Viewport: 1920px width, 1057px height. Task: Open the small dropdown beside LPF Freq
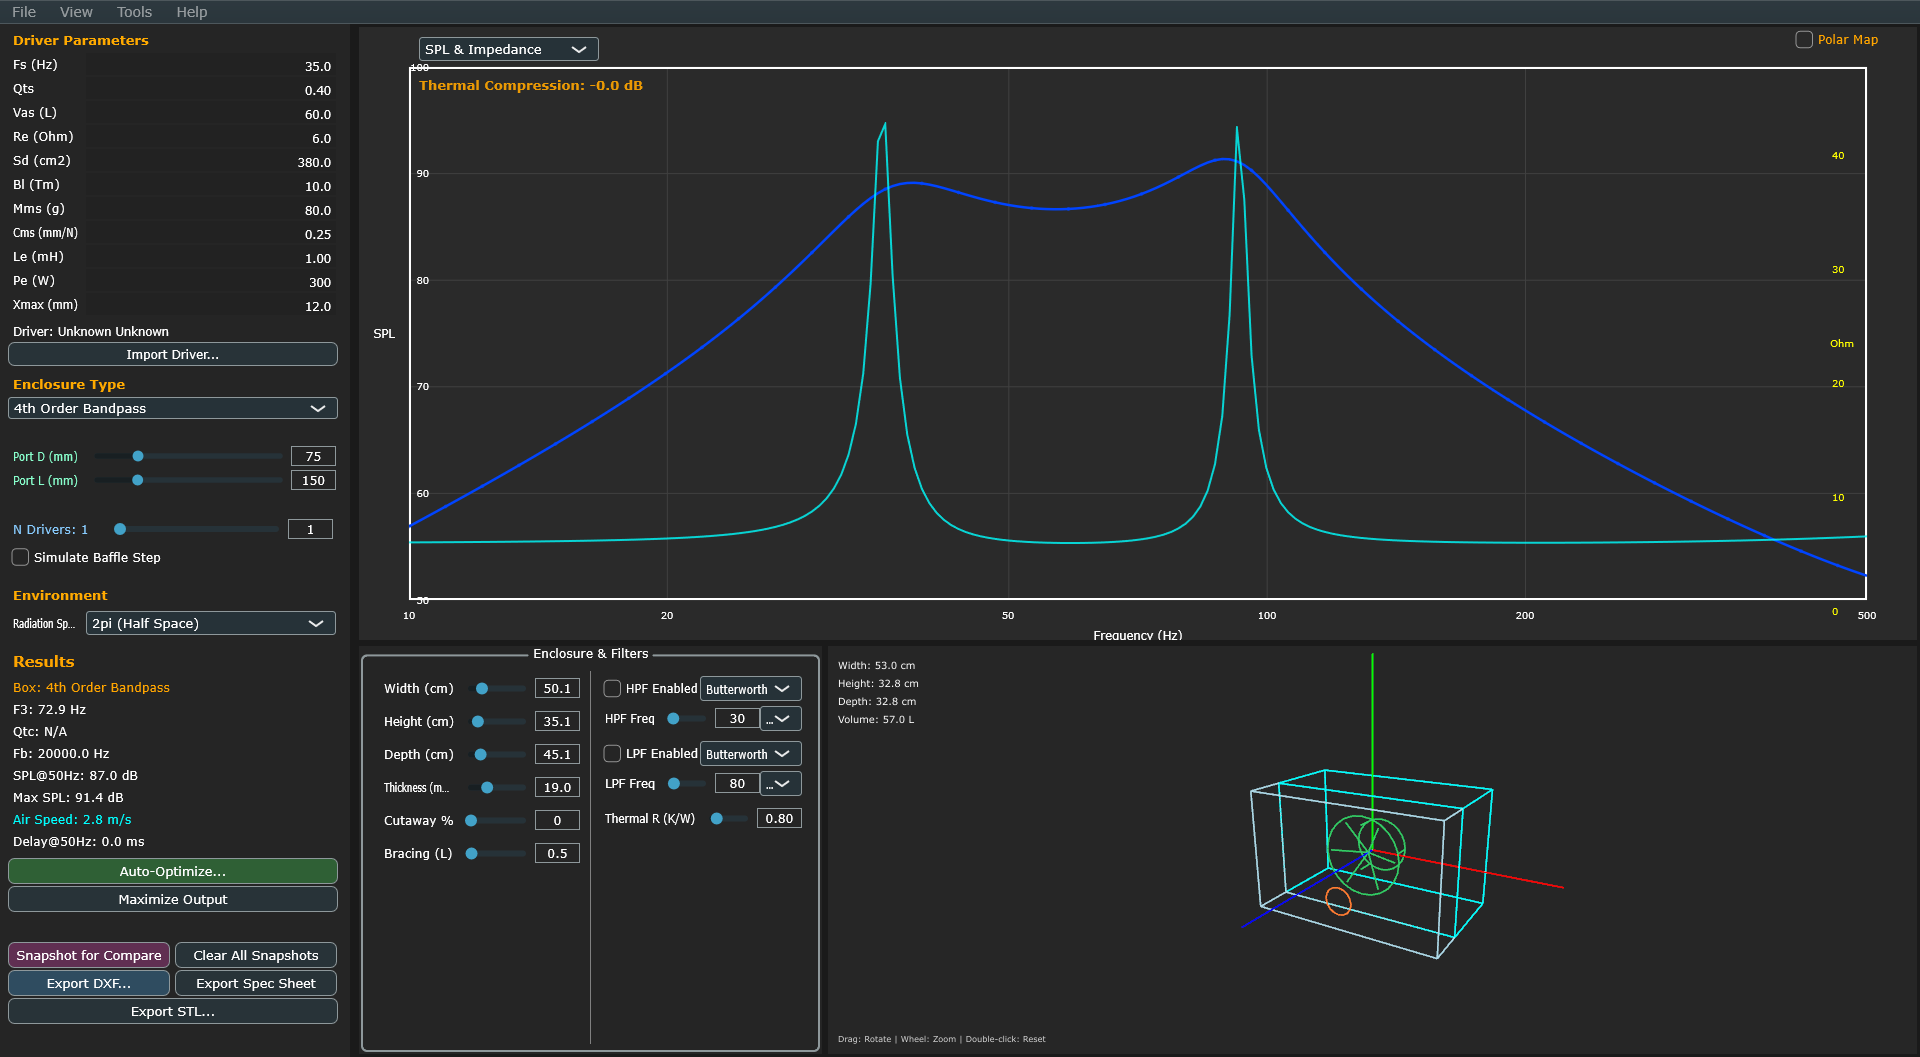(780, 784)
